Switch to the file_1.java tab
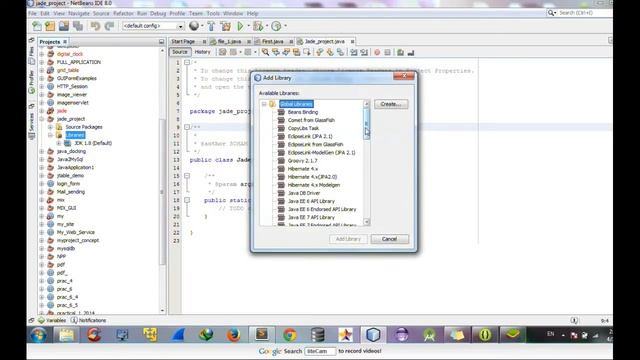The width and height of the screenshot is (640, 360). coord(229,42)
